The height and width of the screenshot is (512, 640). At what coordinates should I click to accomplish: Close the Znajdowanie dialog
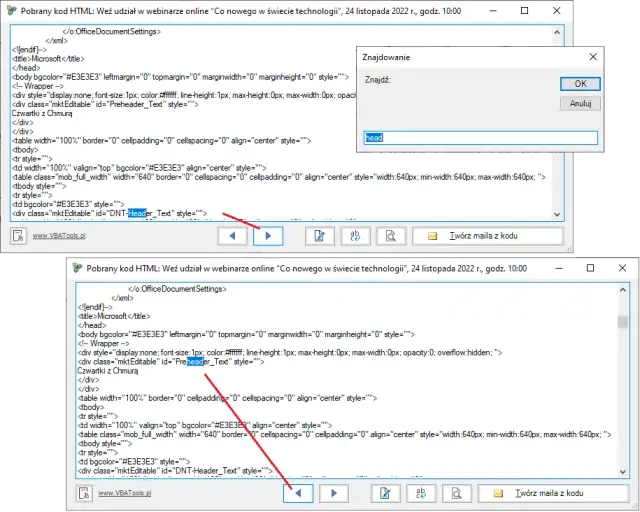point(592,58)
